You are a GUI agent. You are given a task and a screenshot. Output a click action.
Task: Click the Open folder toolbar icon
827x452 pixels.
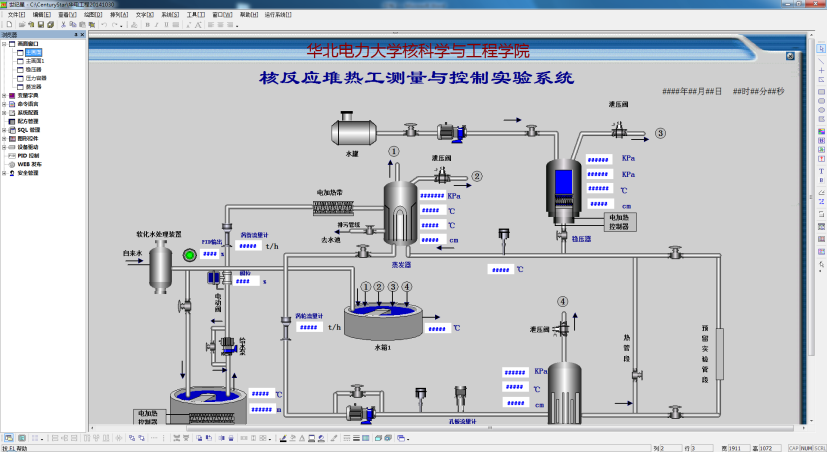pos(22,24)
